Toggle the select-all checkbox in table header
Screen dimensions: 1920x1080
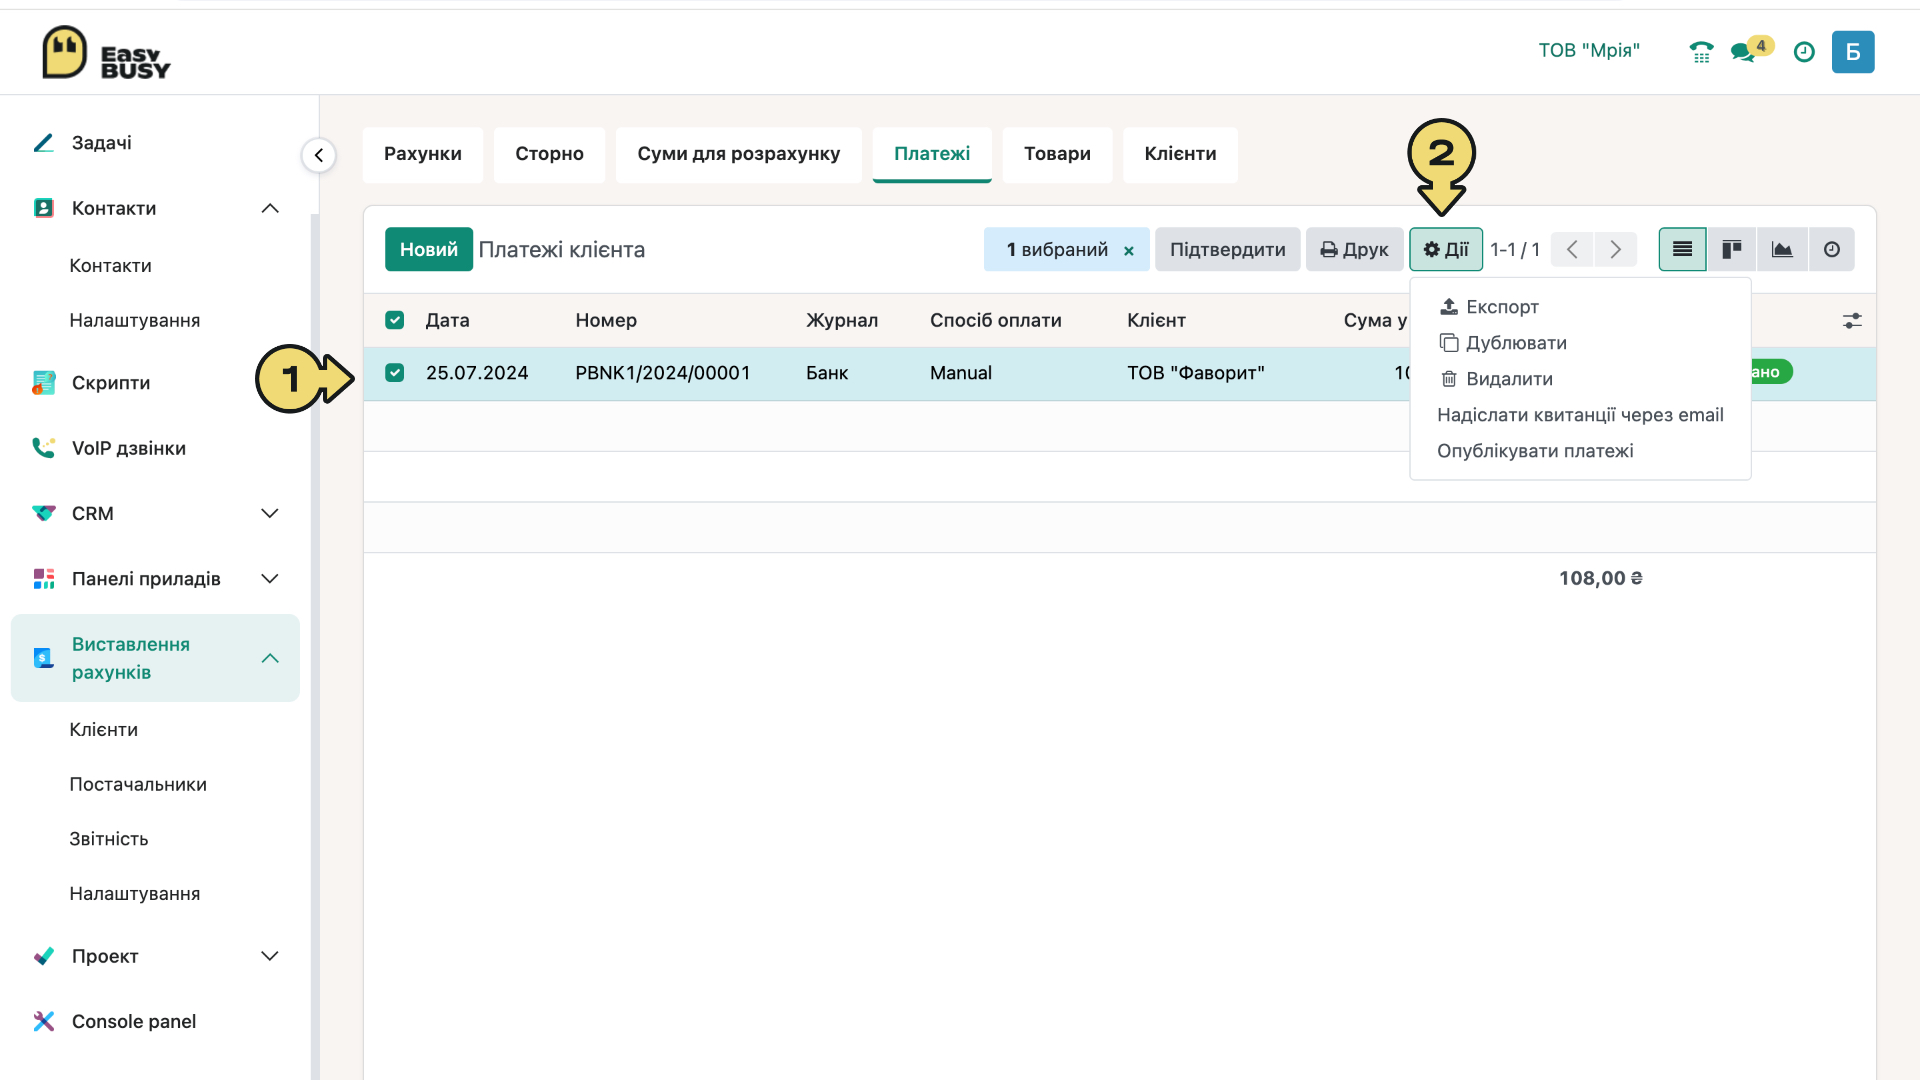(395, 320)
